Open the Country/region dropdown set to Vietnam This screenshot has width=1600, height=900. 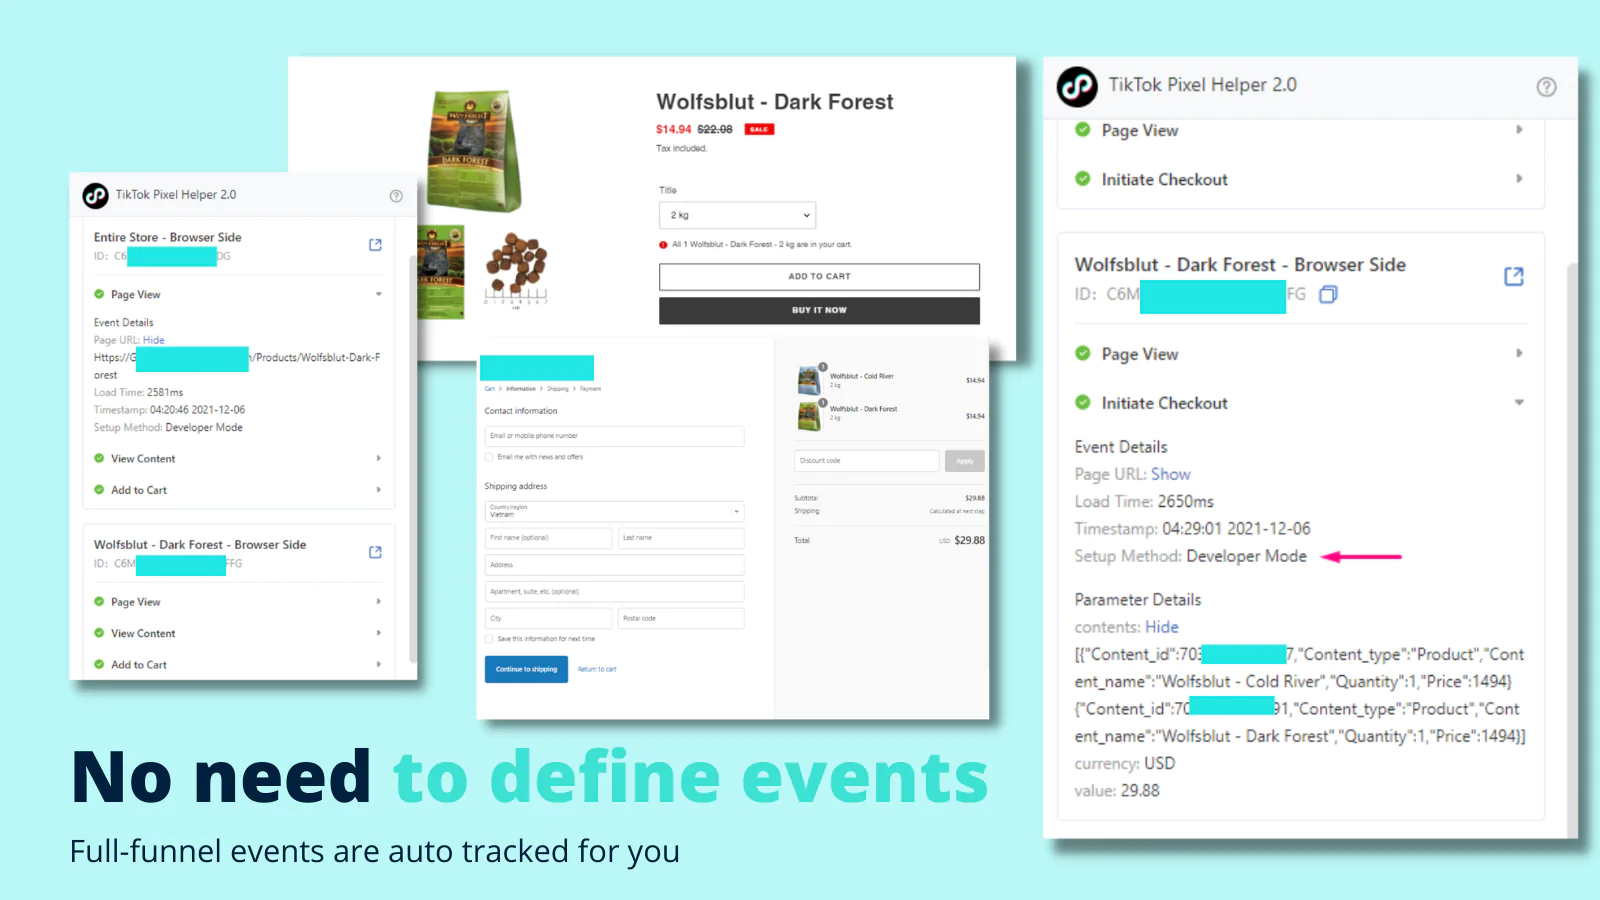coord(614,511)
